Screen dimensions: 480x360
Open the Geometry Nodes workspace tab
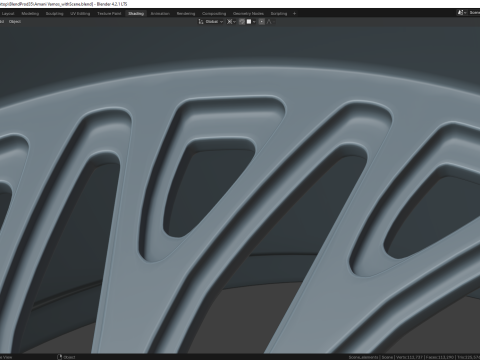(x=248, y=14)
